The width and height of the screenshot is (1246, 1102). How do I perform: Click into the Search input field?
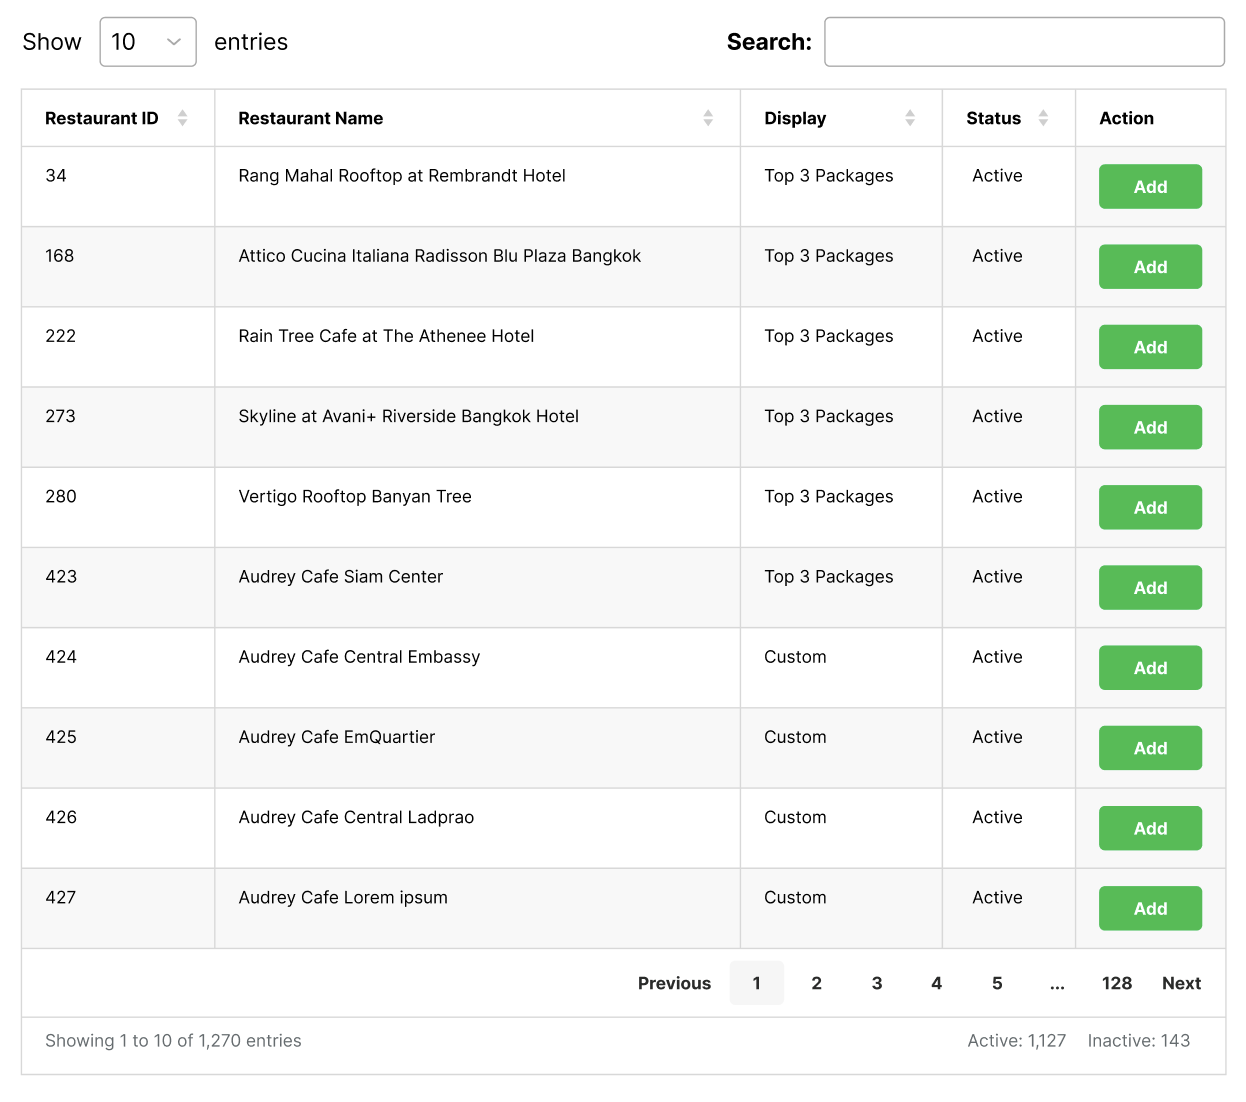tap(1023, 42)
